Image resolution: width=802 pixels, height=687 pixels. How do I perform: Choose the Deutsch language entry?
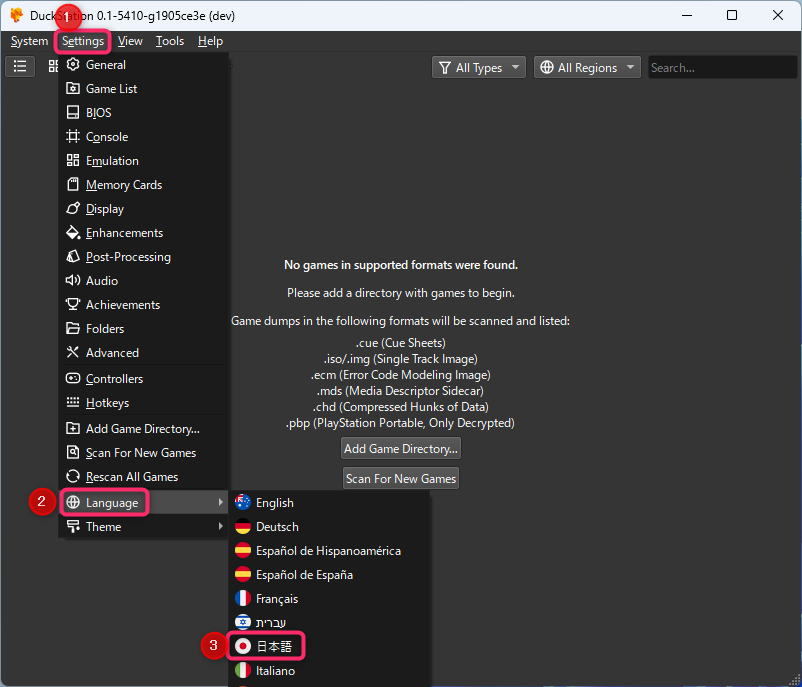(329, 527)
